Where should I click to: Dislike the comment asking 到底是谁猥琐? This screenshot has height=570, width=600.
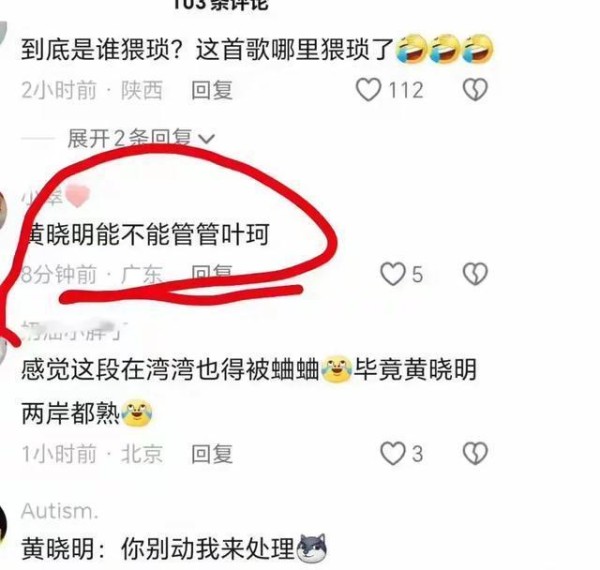coord(475,90)
